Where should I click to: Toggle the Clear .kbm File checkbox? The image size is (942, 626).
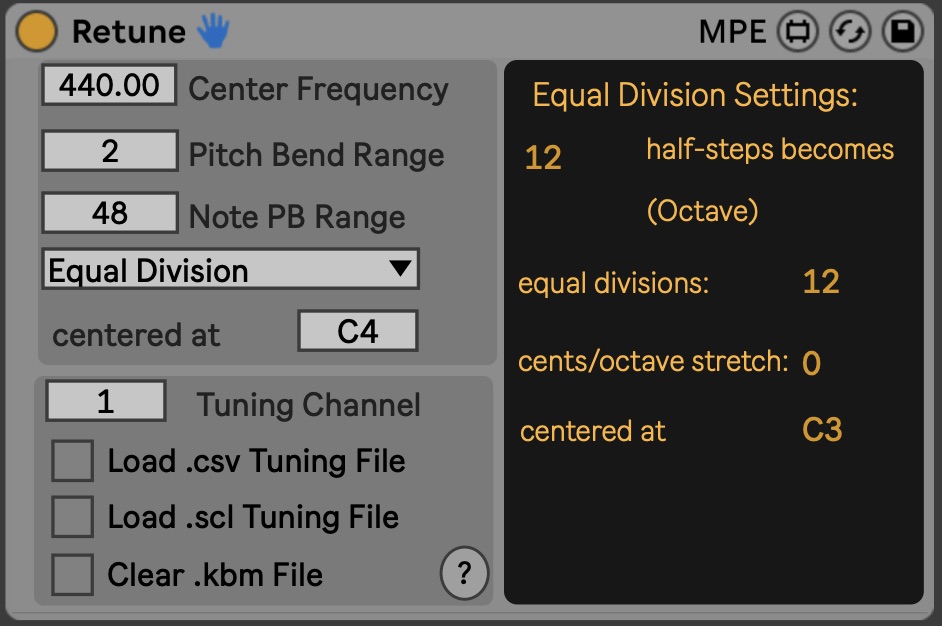tap(73, 575)
